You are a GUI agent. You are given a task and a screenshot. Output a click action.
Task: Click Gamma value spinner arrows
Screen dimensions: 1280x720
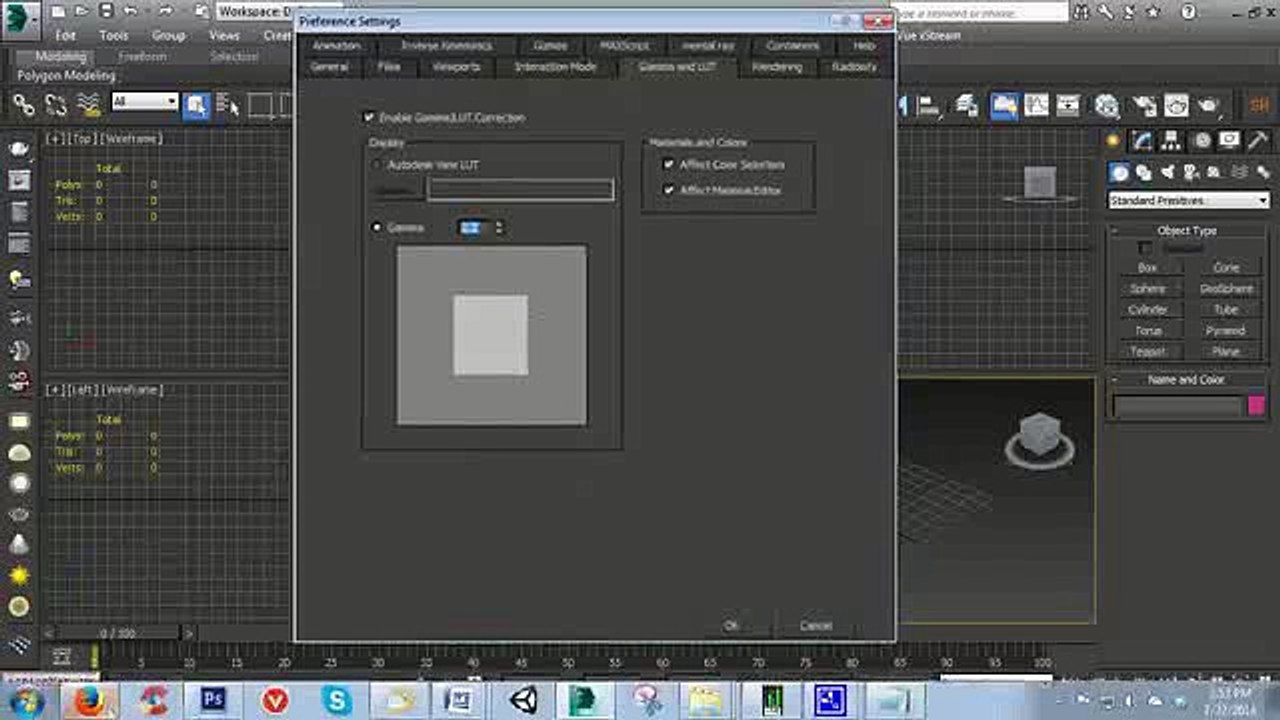(498, 228)
